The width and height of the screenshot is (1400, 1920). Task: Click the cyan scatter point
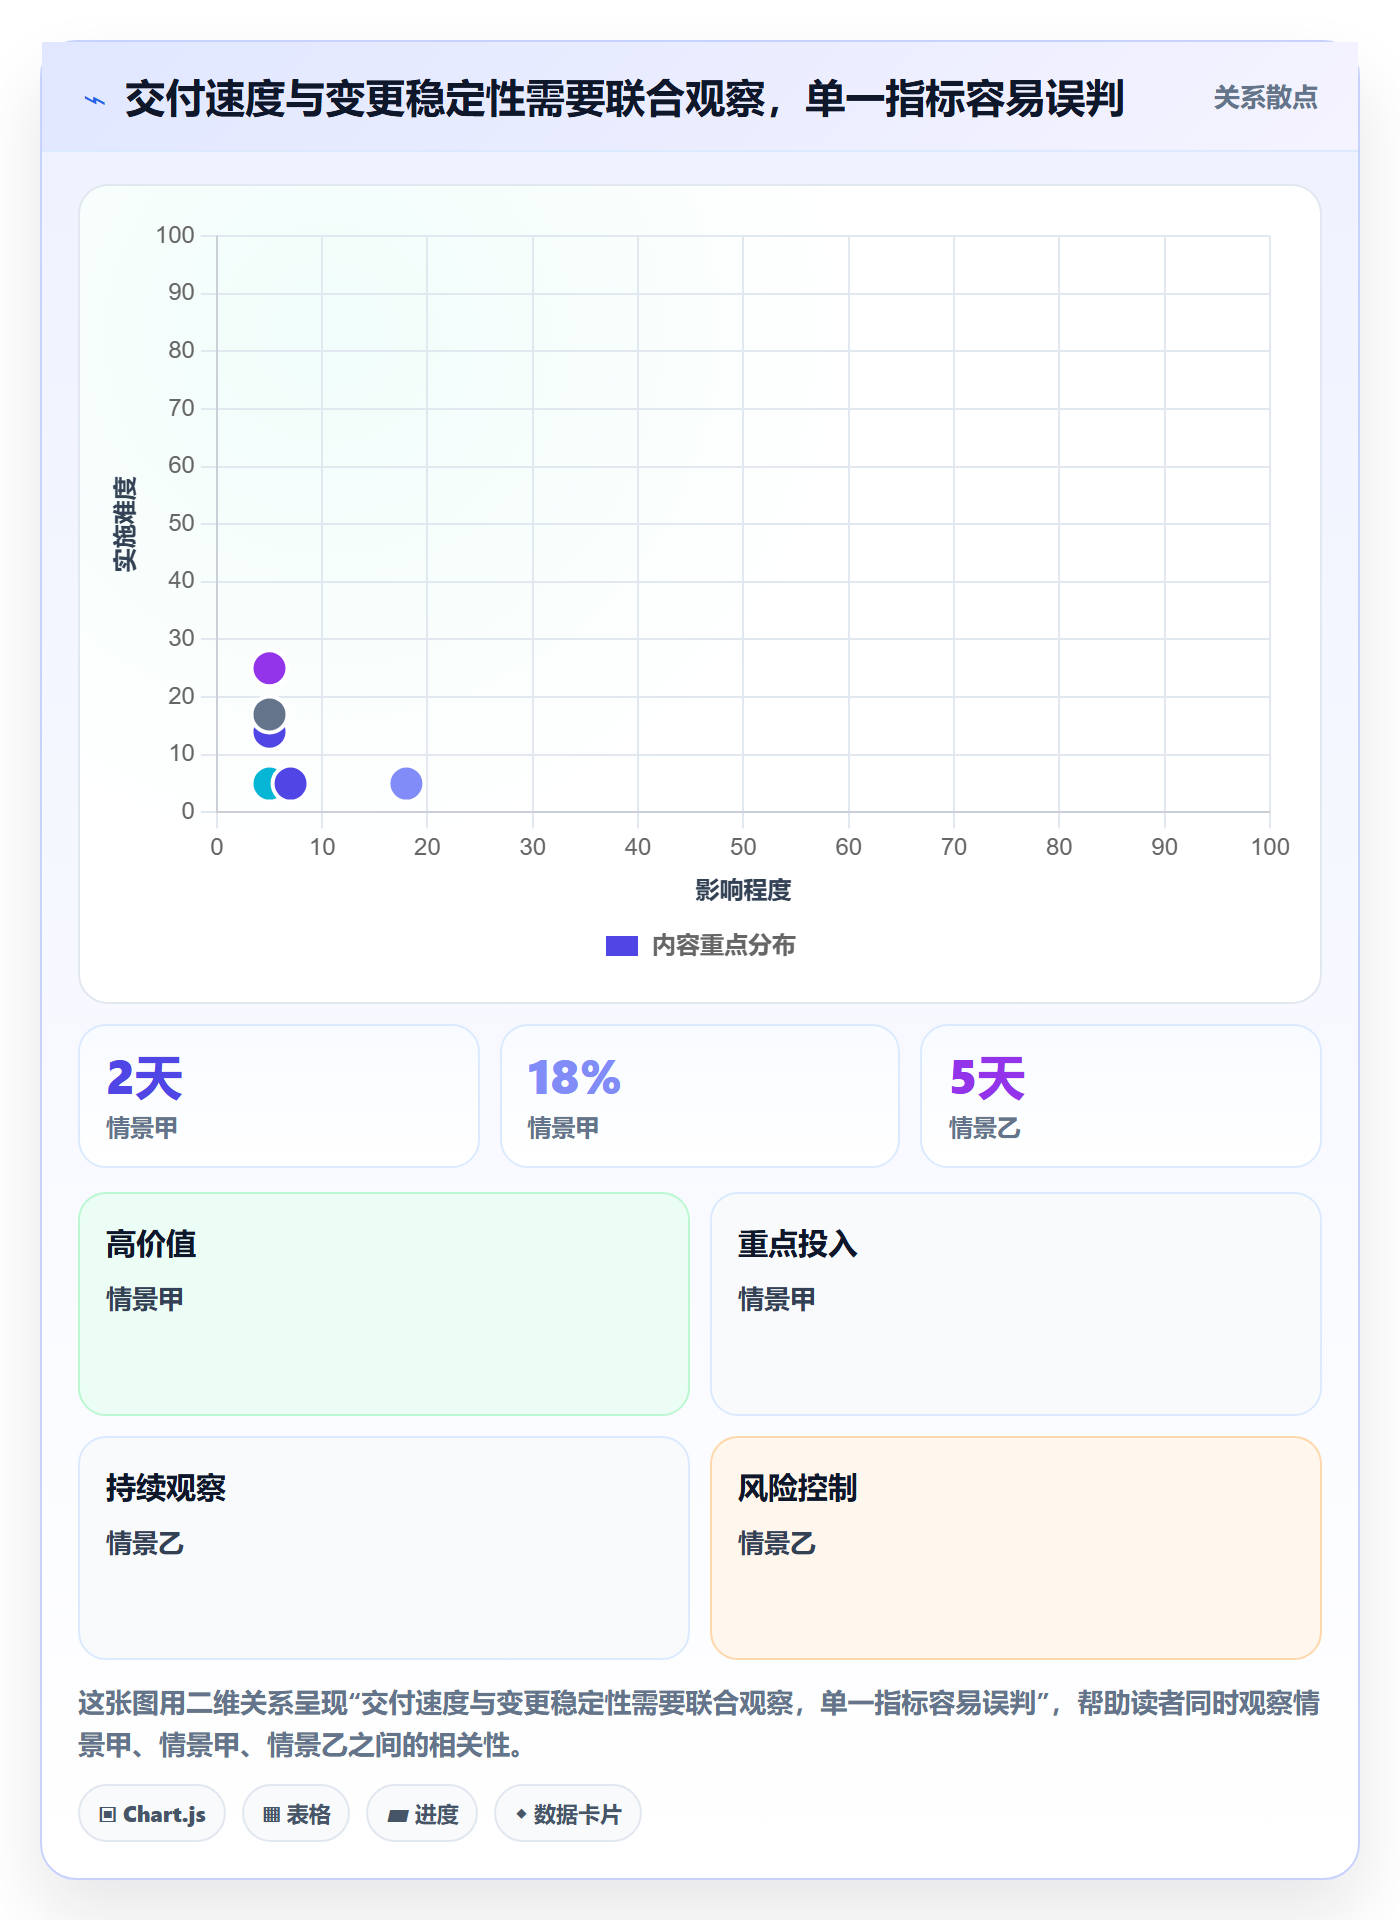coord(264,783)
